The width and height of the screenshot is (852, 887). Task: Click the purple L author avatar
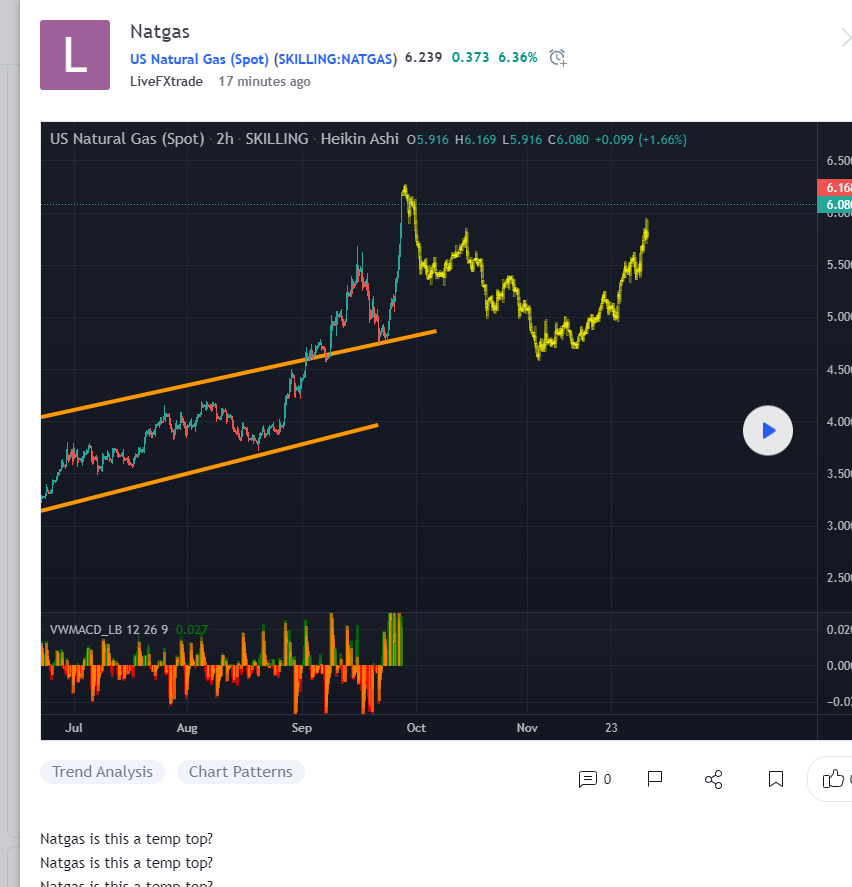(75, 55)
